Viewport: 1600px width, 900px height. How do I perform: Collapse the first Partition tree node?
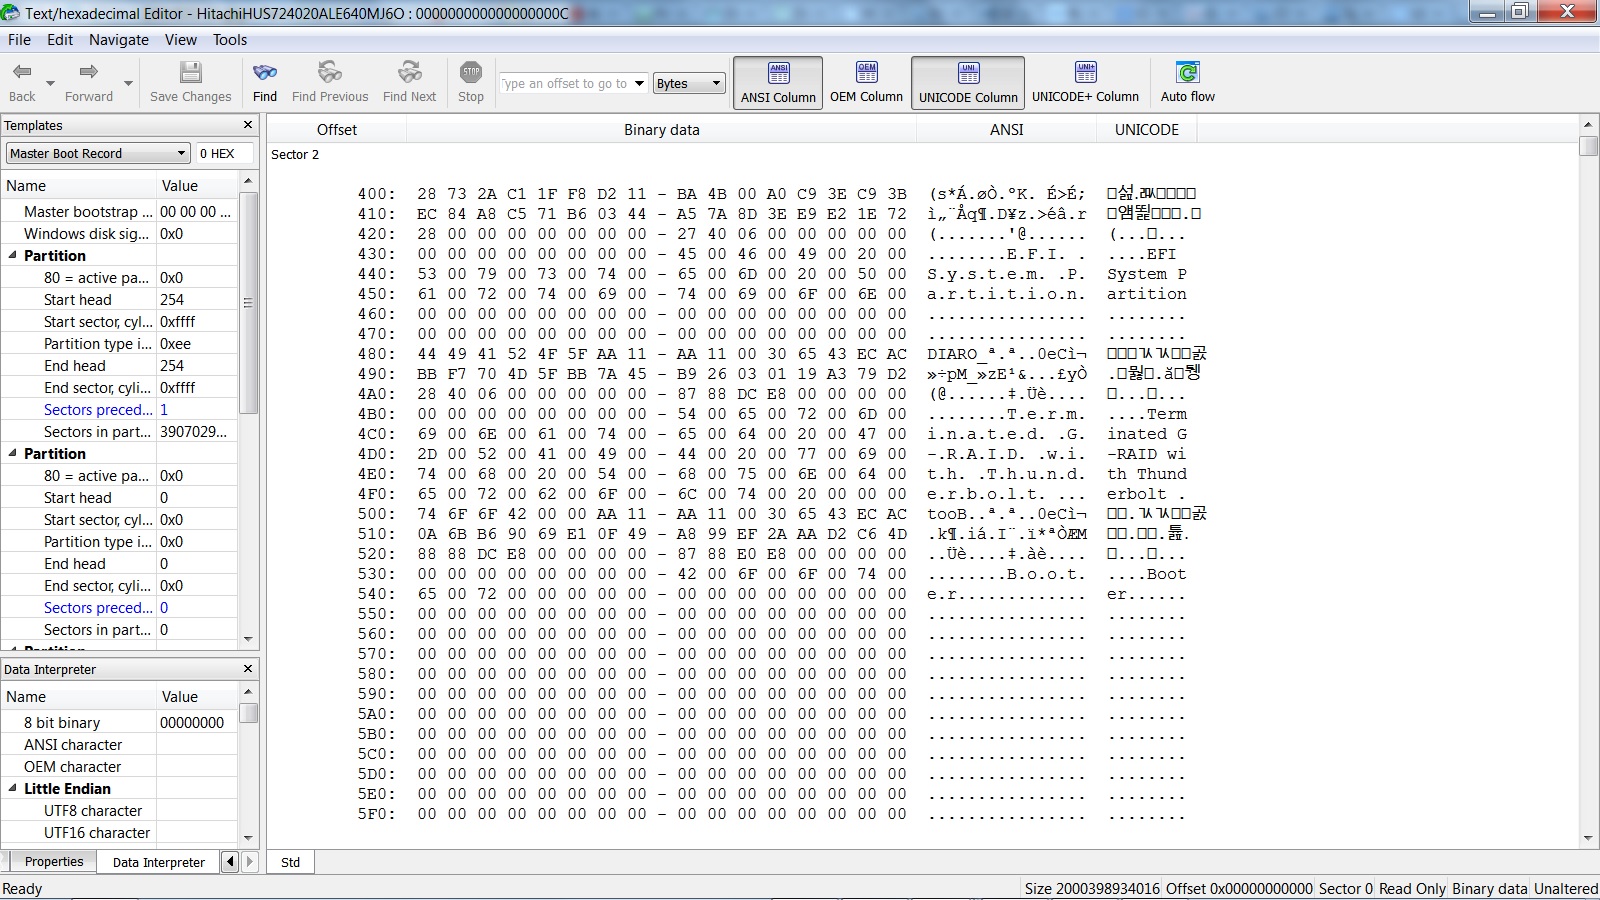coord(13,255)
